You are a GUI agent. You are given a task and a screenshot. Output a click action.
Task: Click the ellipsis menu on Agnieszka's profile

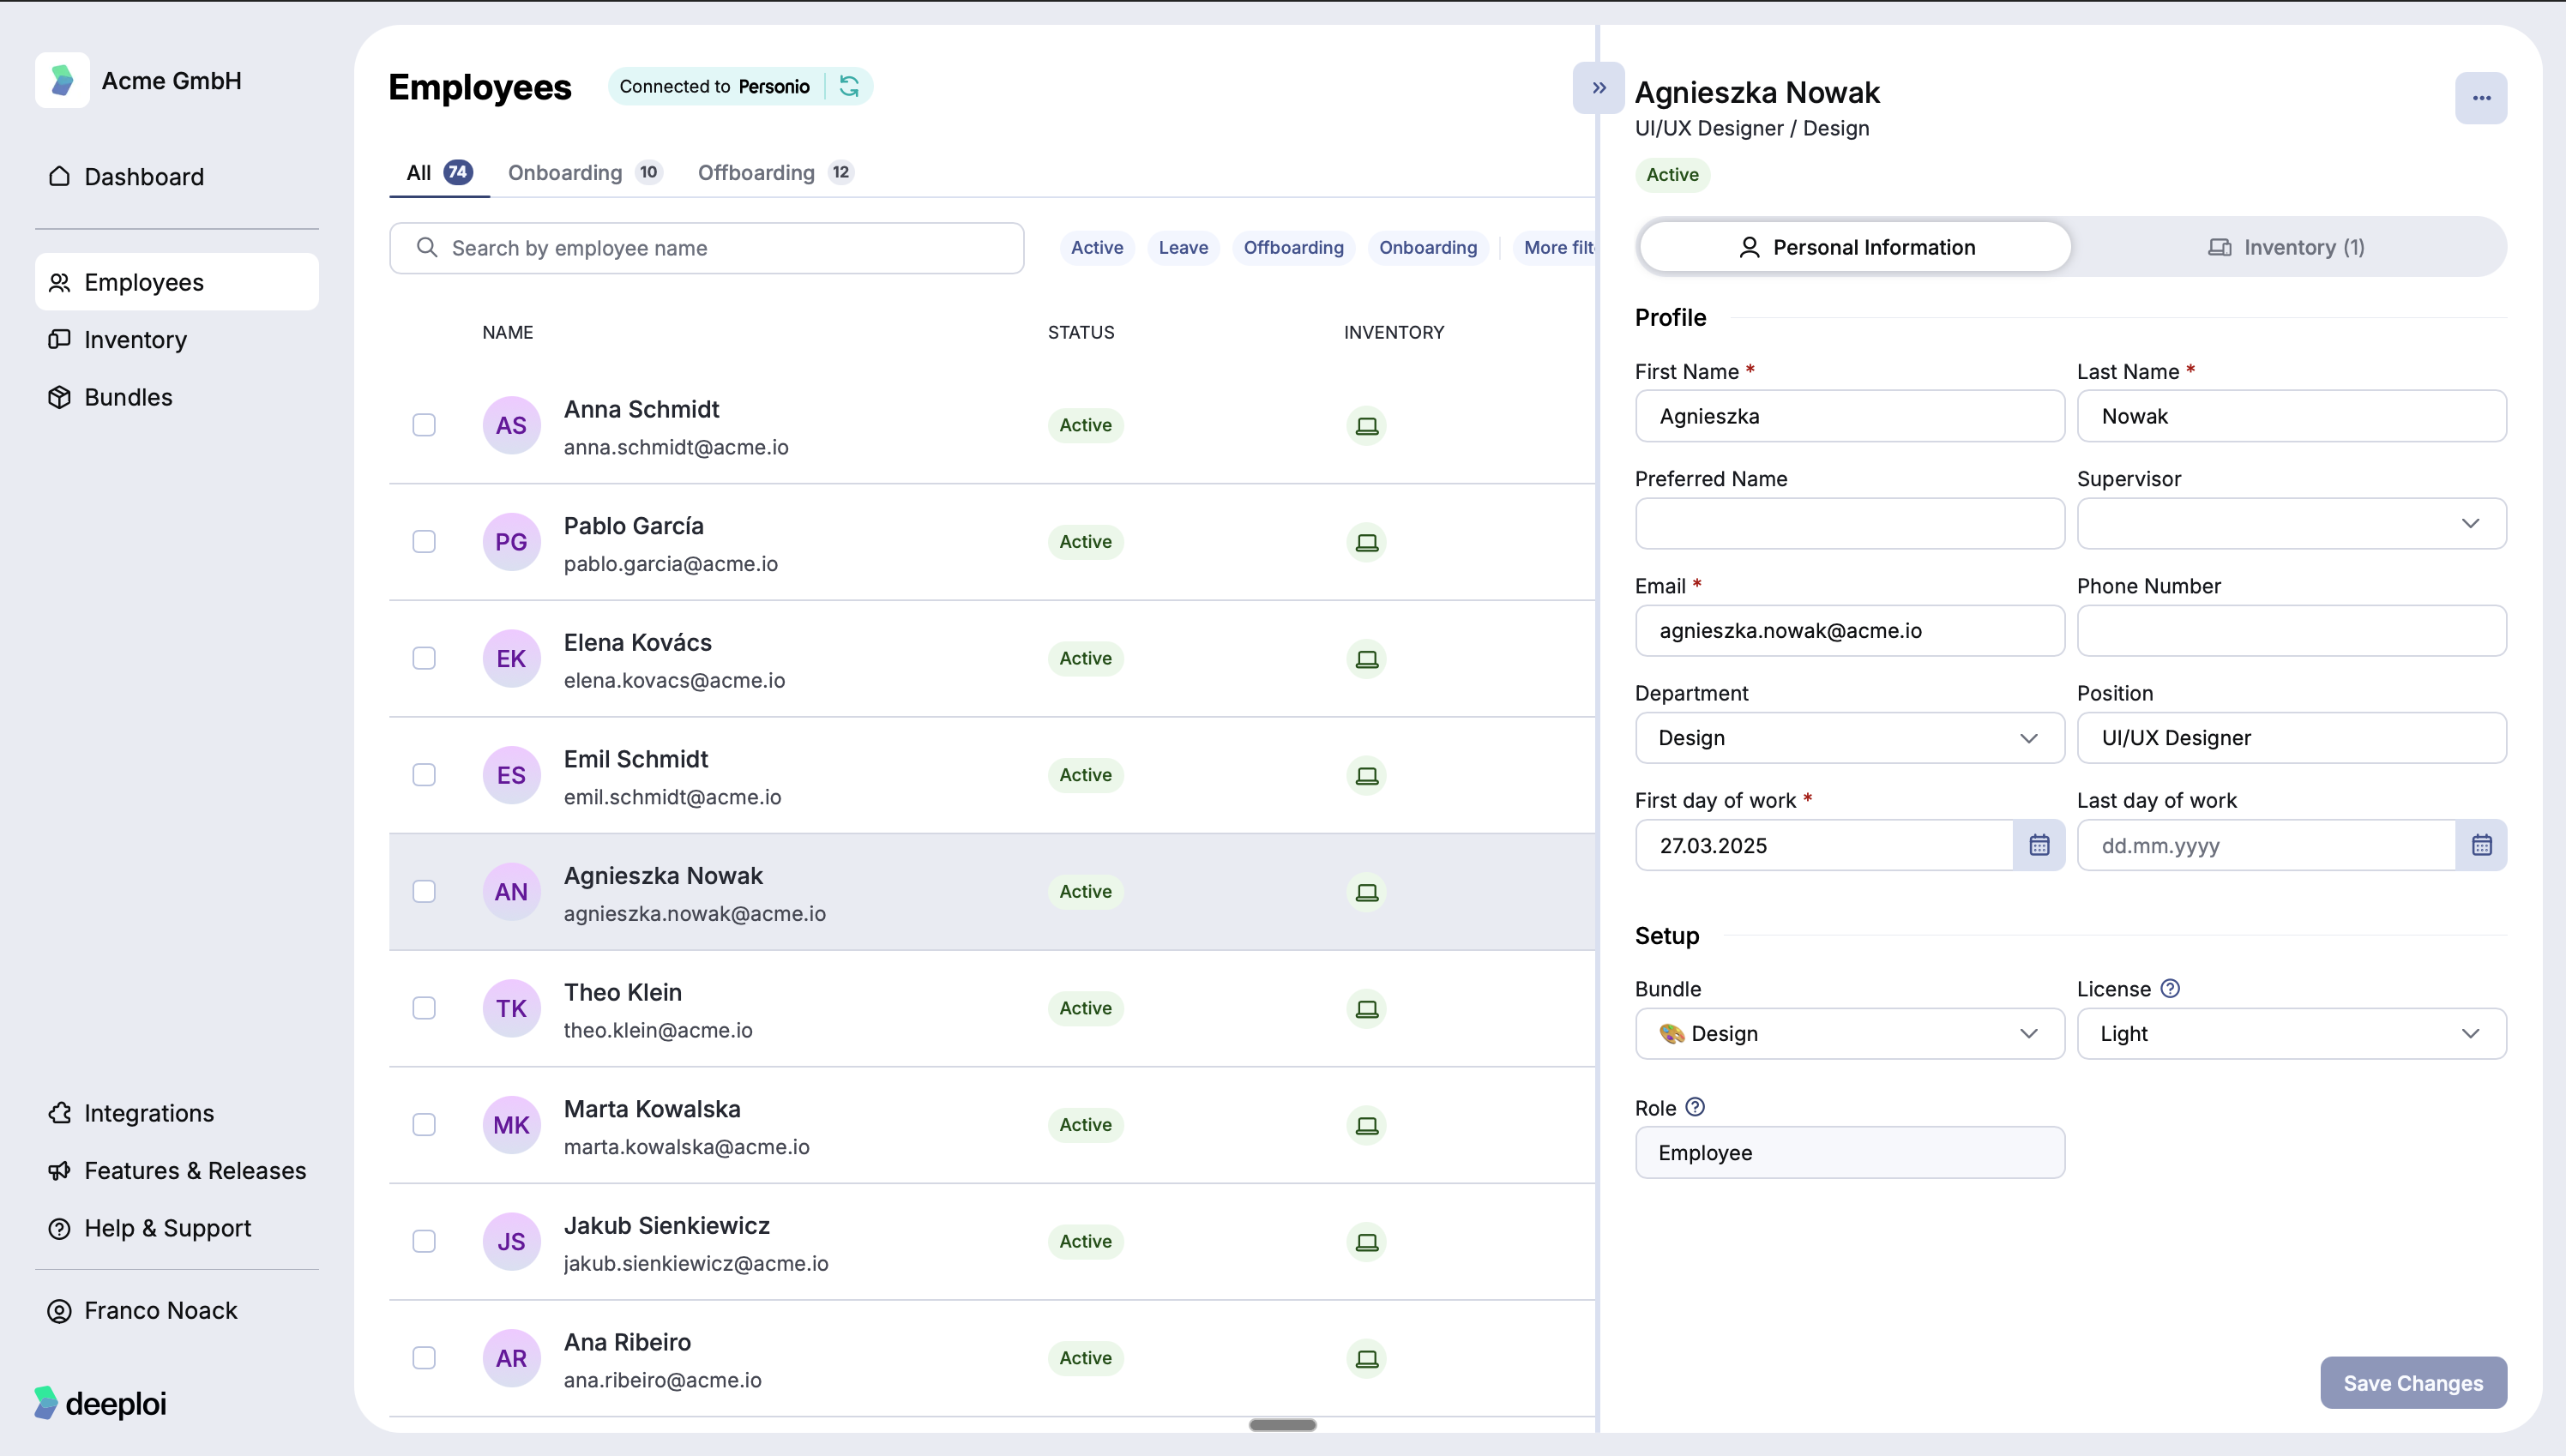2482,97
